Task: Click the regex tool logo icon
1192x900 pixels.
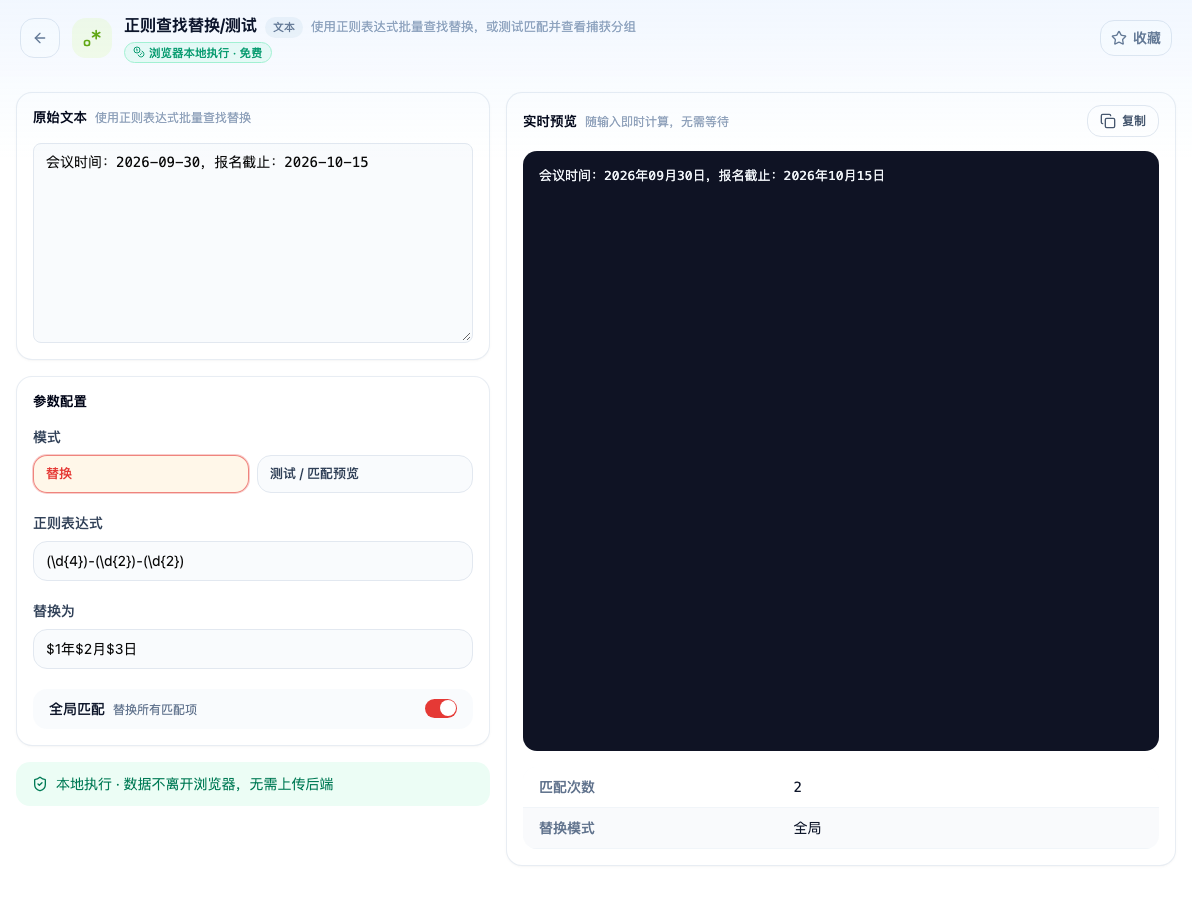Action: pos(92,38)
